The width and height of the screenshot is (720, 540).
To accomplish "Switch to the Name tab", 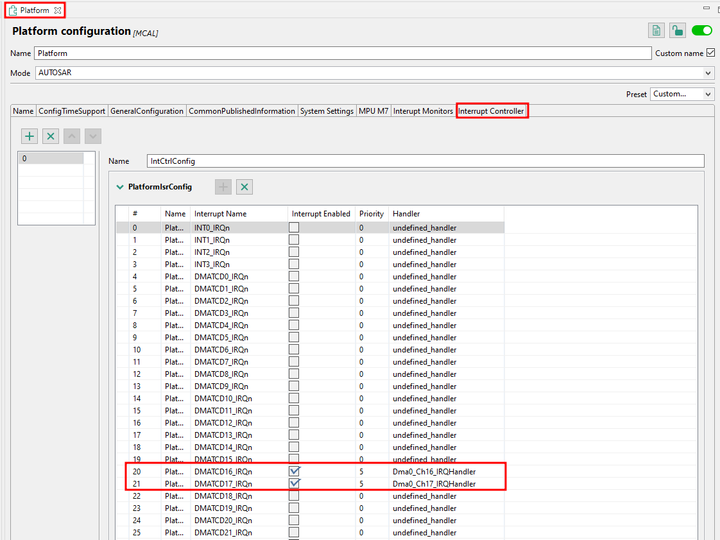I will tap(23, 111).
